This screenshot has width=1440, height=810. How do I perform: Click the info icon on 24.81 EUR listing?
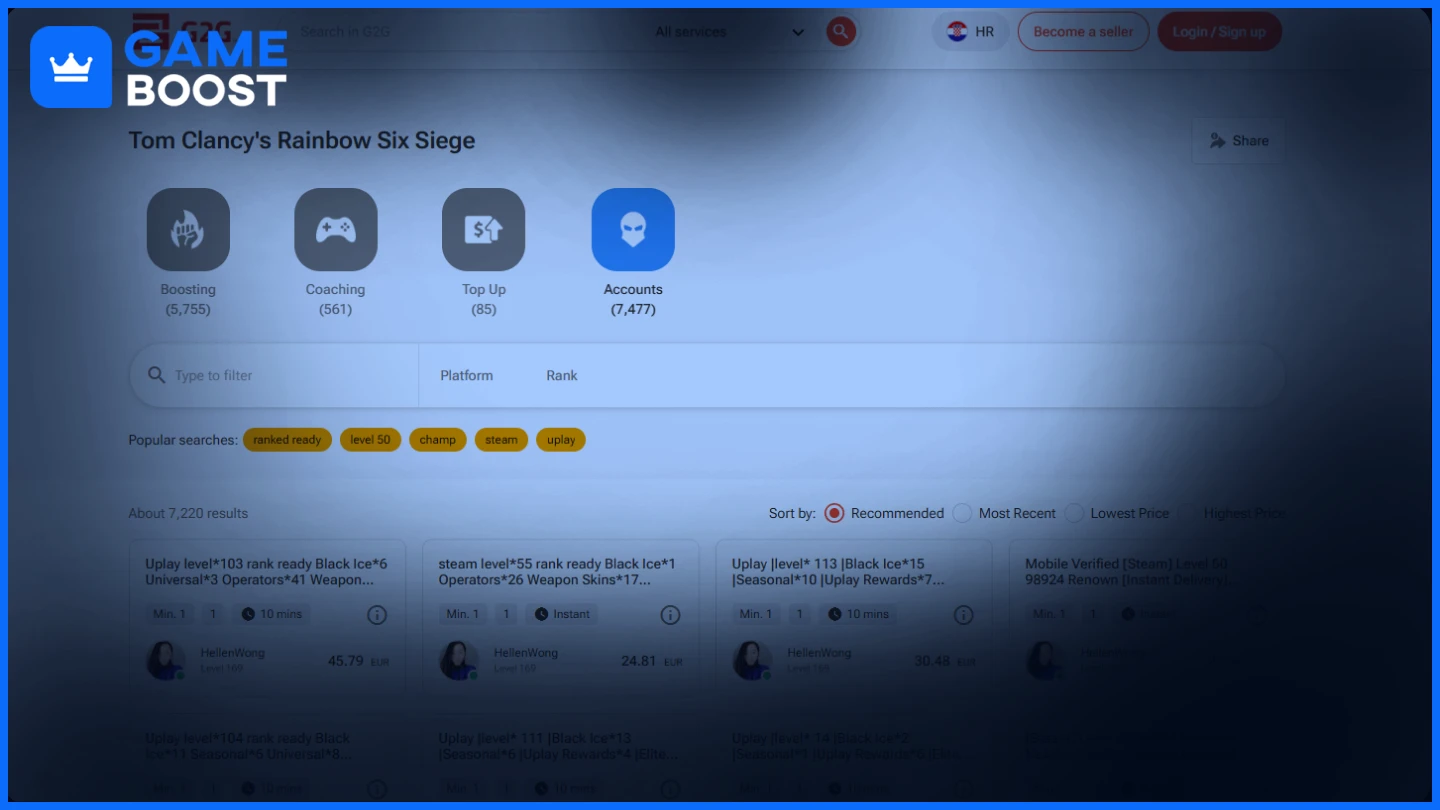point(671,615)
